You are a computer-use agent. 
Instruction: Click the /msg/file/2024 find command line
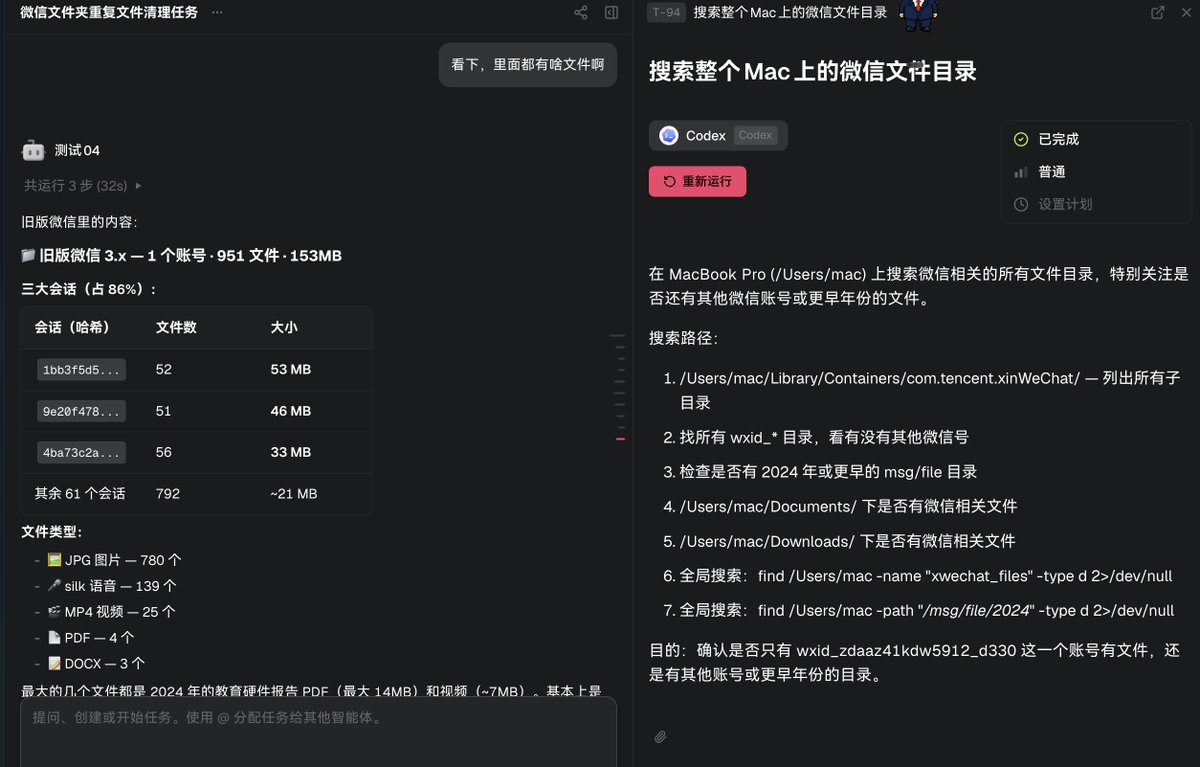[x=927, y=610]
